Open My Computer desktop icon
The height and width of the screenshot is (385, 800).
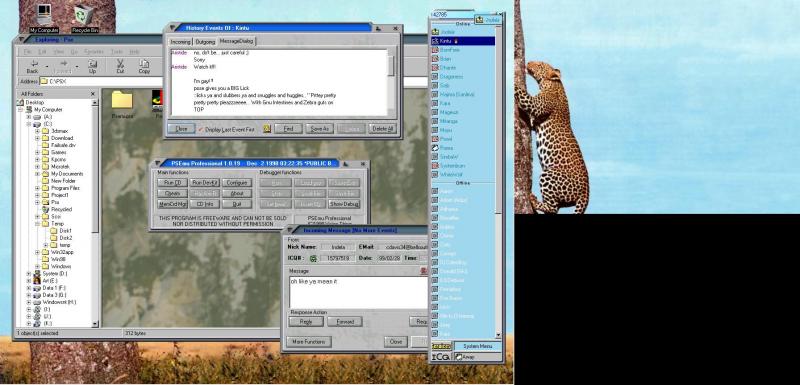(44, 17)
